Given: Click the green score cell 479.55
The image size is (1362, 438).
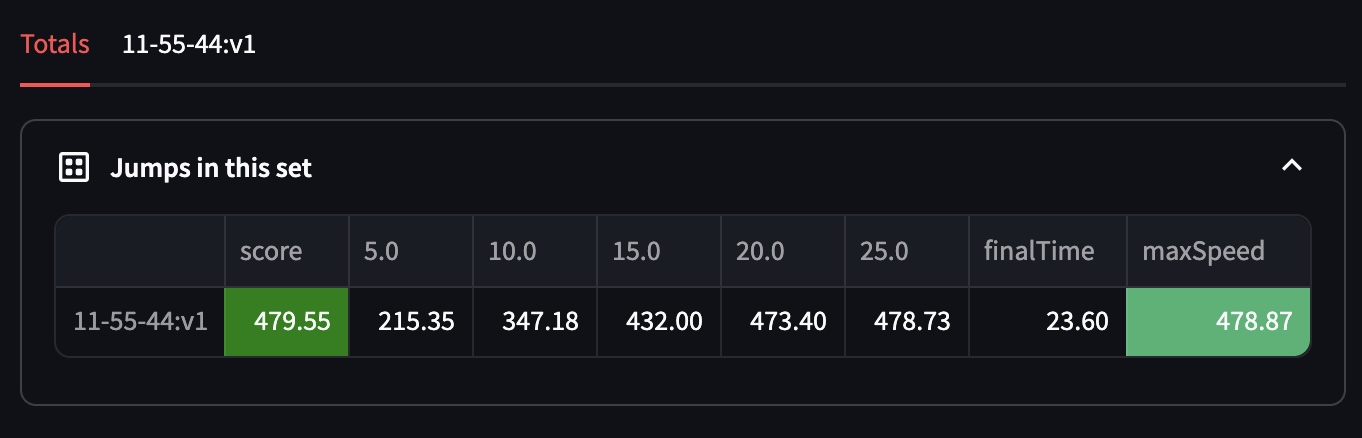Looking at the screenshot, I should (x=286, y=322).
